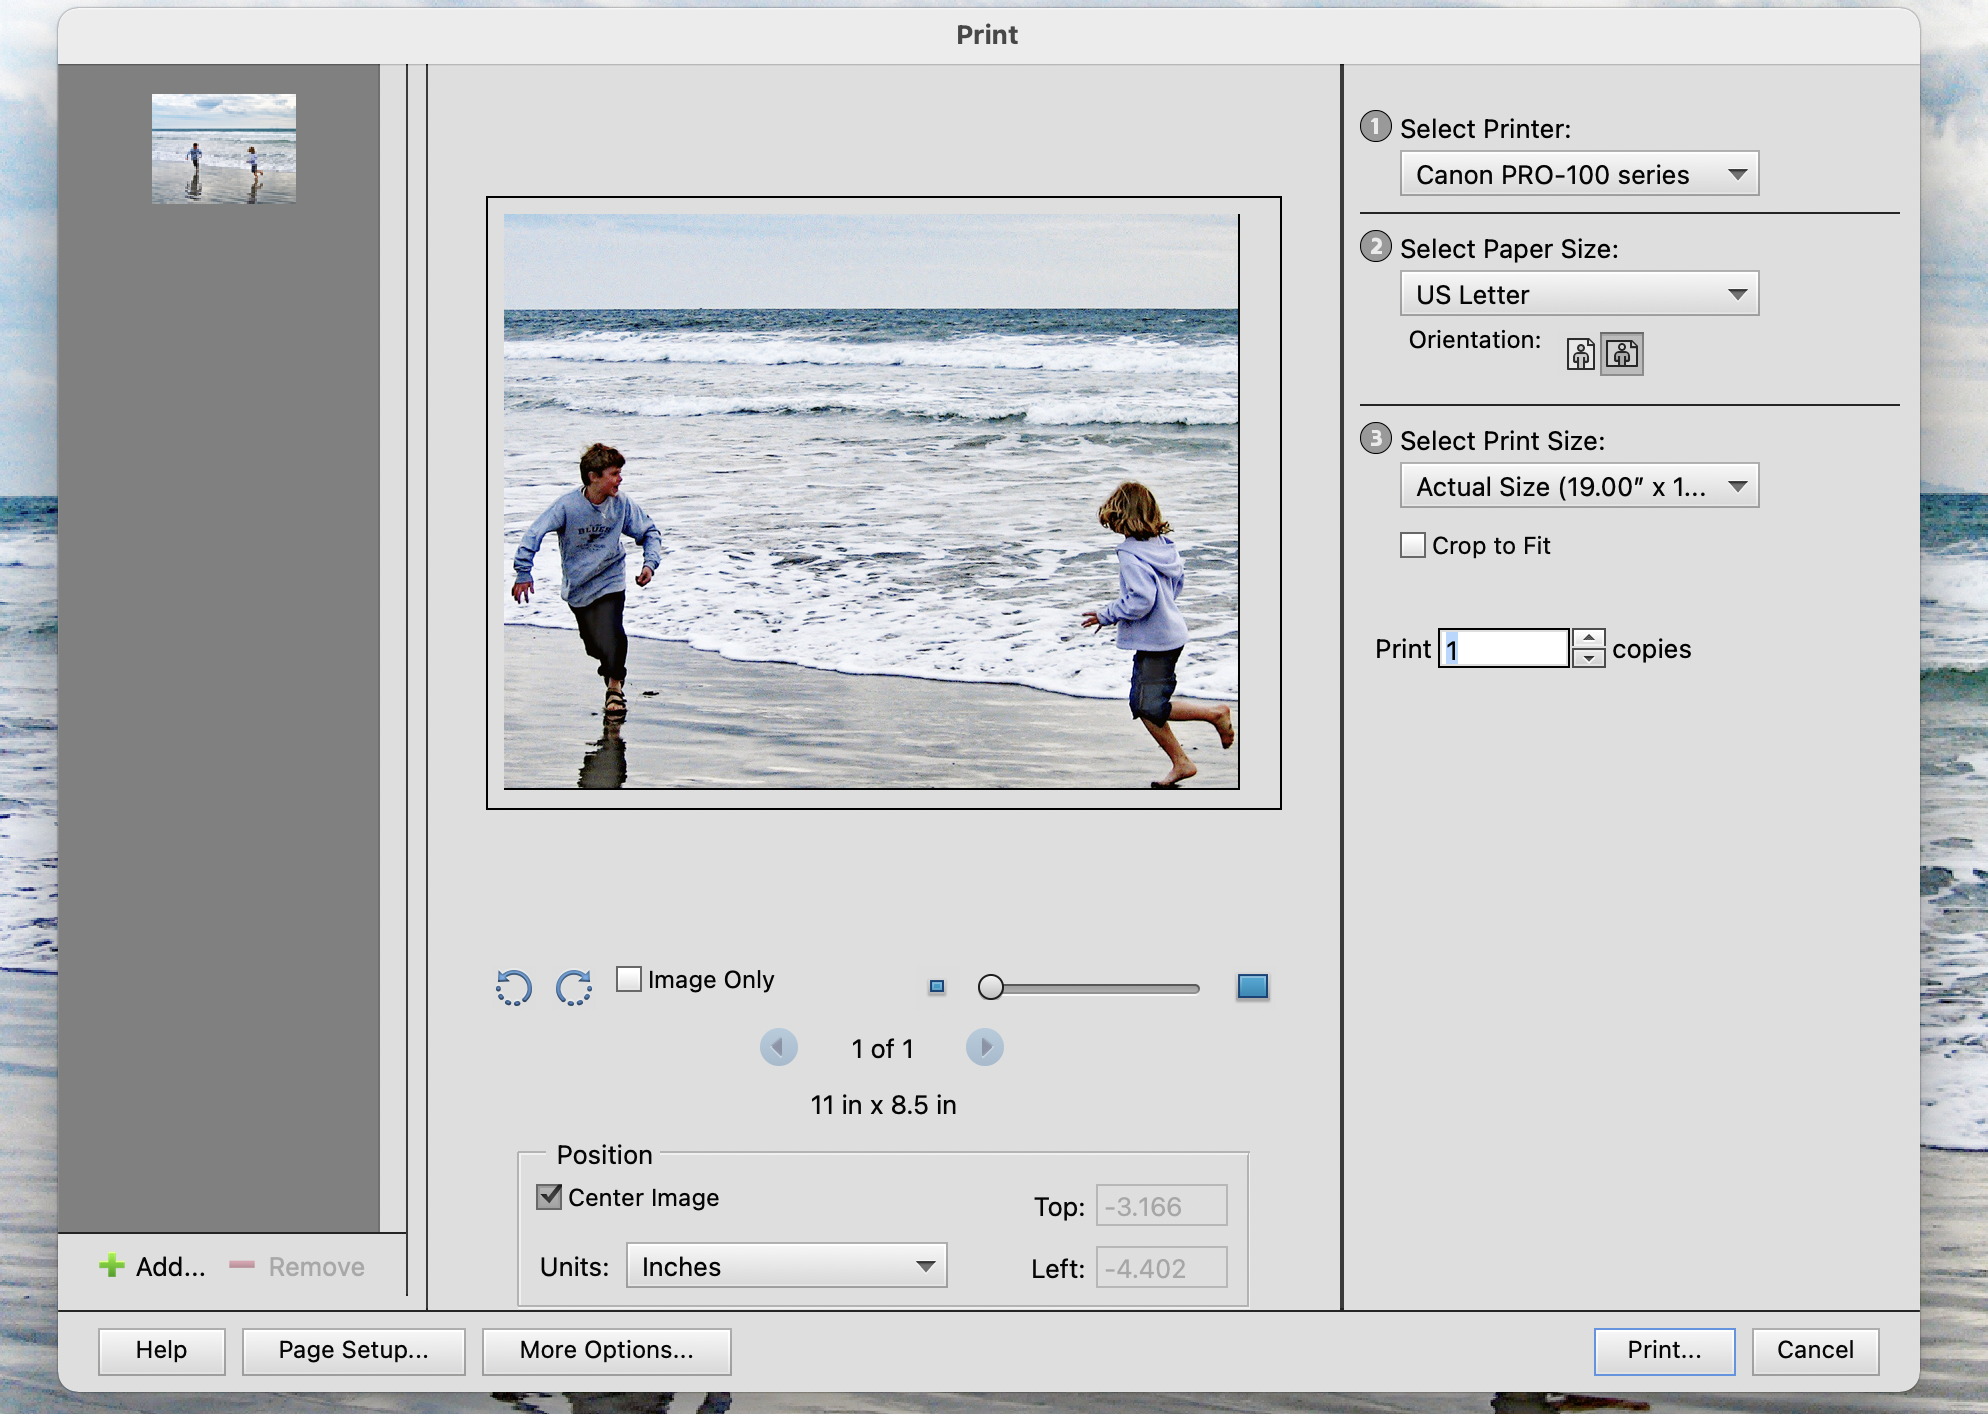Screen dimensions: 1988x1414
Task: Enable the Crop to Fit checkbox
Action: 1413,545
